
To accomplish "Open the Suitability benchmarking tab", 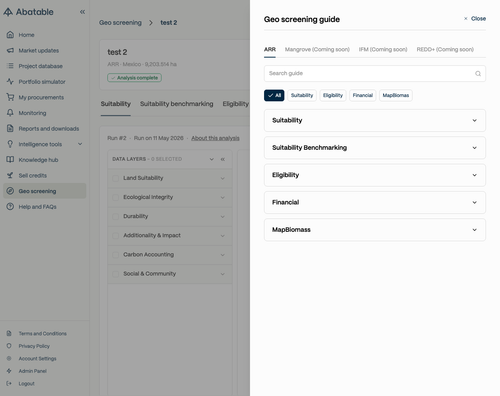I will coord(177,104).
